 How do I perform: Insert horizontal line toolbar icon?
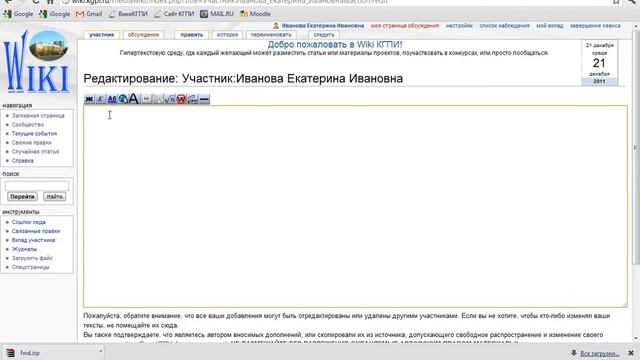(x=204, y=99)
